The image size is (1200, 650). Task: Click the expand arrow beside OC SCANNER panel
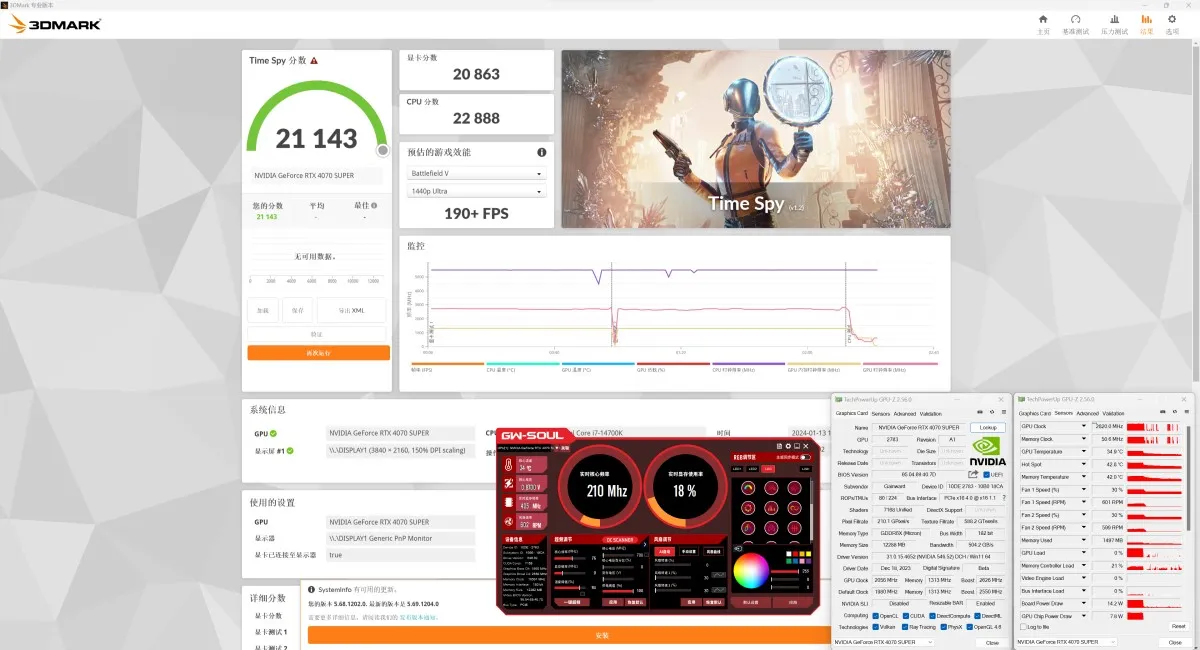pyautogui.click(x=645, y=544)
